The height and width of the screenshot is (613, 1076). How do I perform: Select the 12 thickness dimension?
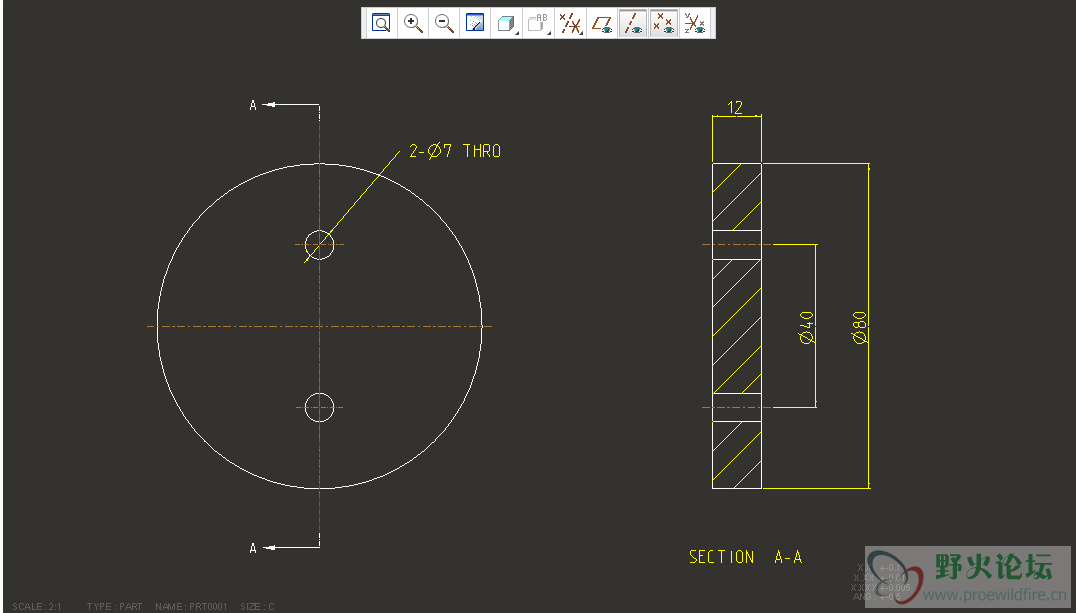click(735, 107)
